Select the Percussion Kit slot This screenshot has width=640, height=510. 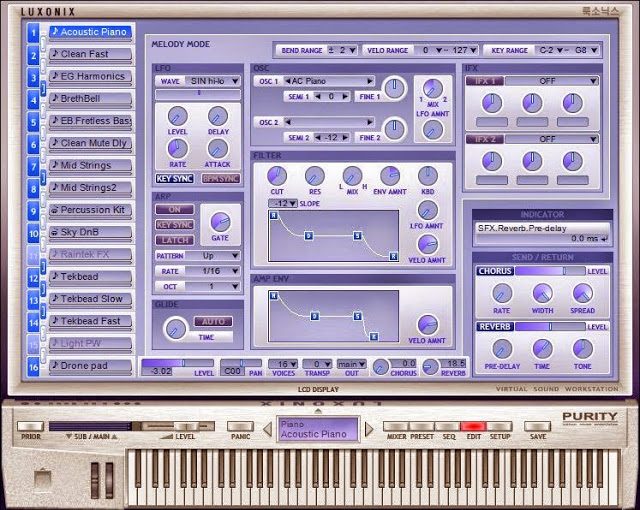[x=91, y=210]
